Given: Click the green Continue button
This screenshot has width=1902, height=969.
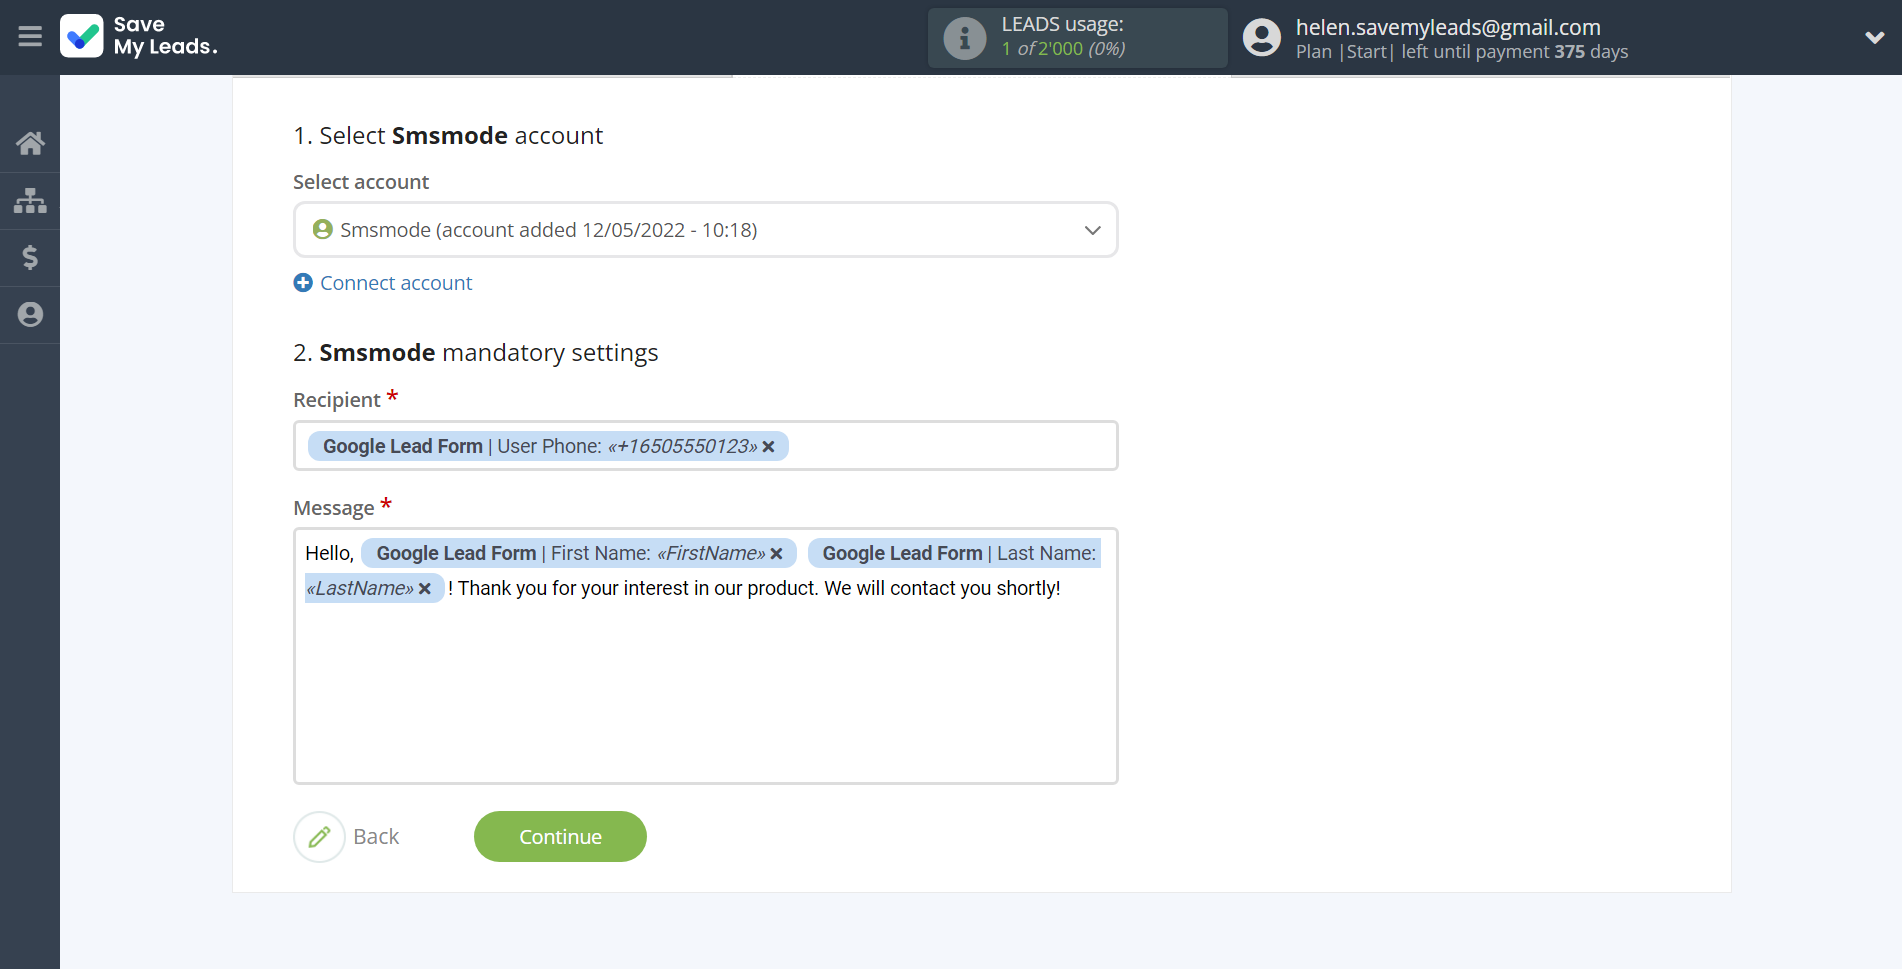Looking at the screenshot, I should tap(560, 837).
